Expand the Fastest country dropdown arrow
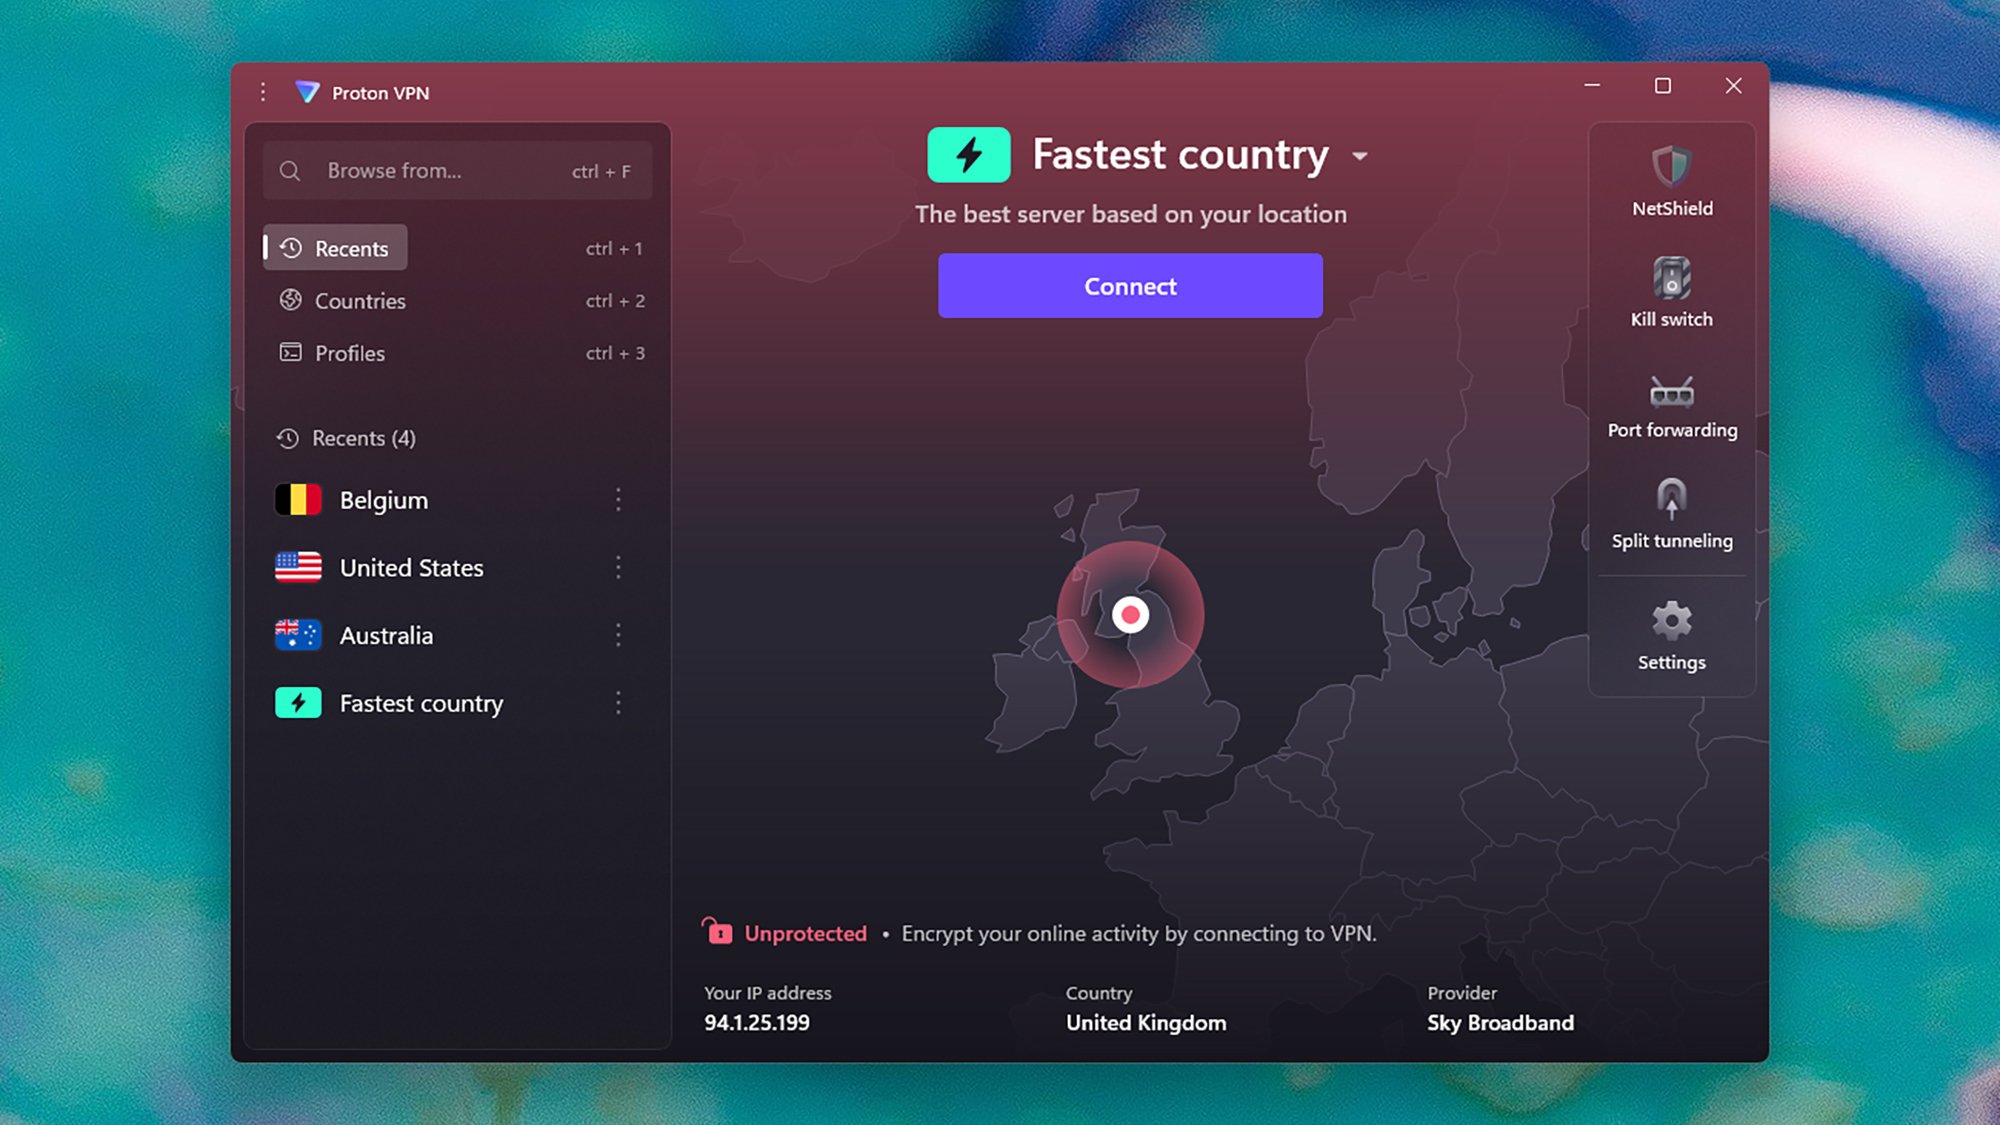Viewport: 2000px width, 1125px height. 1360,157
